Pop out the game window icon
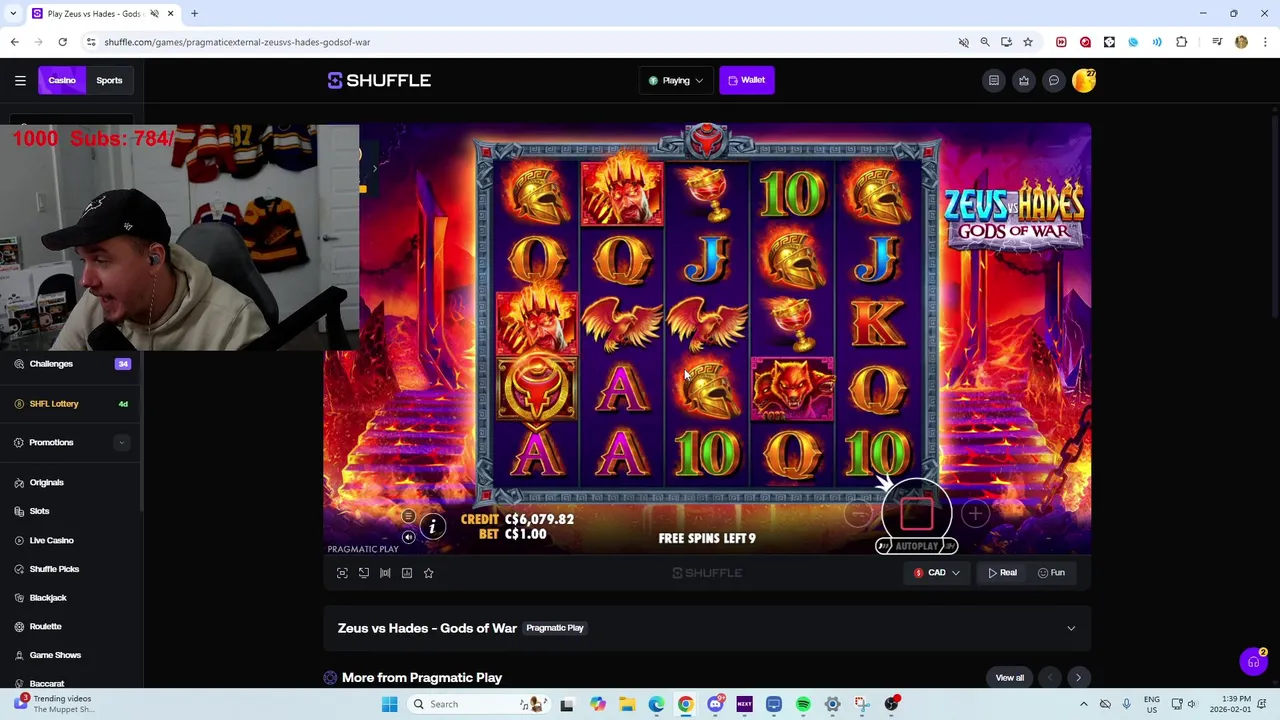This screenshot has width=1280, height=720. [x=364, y=573]
